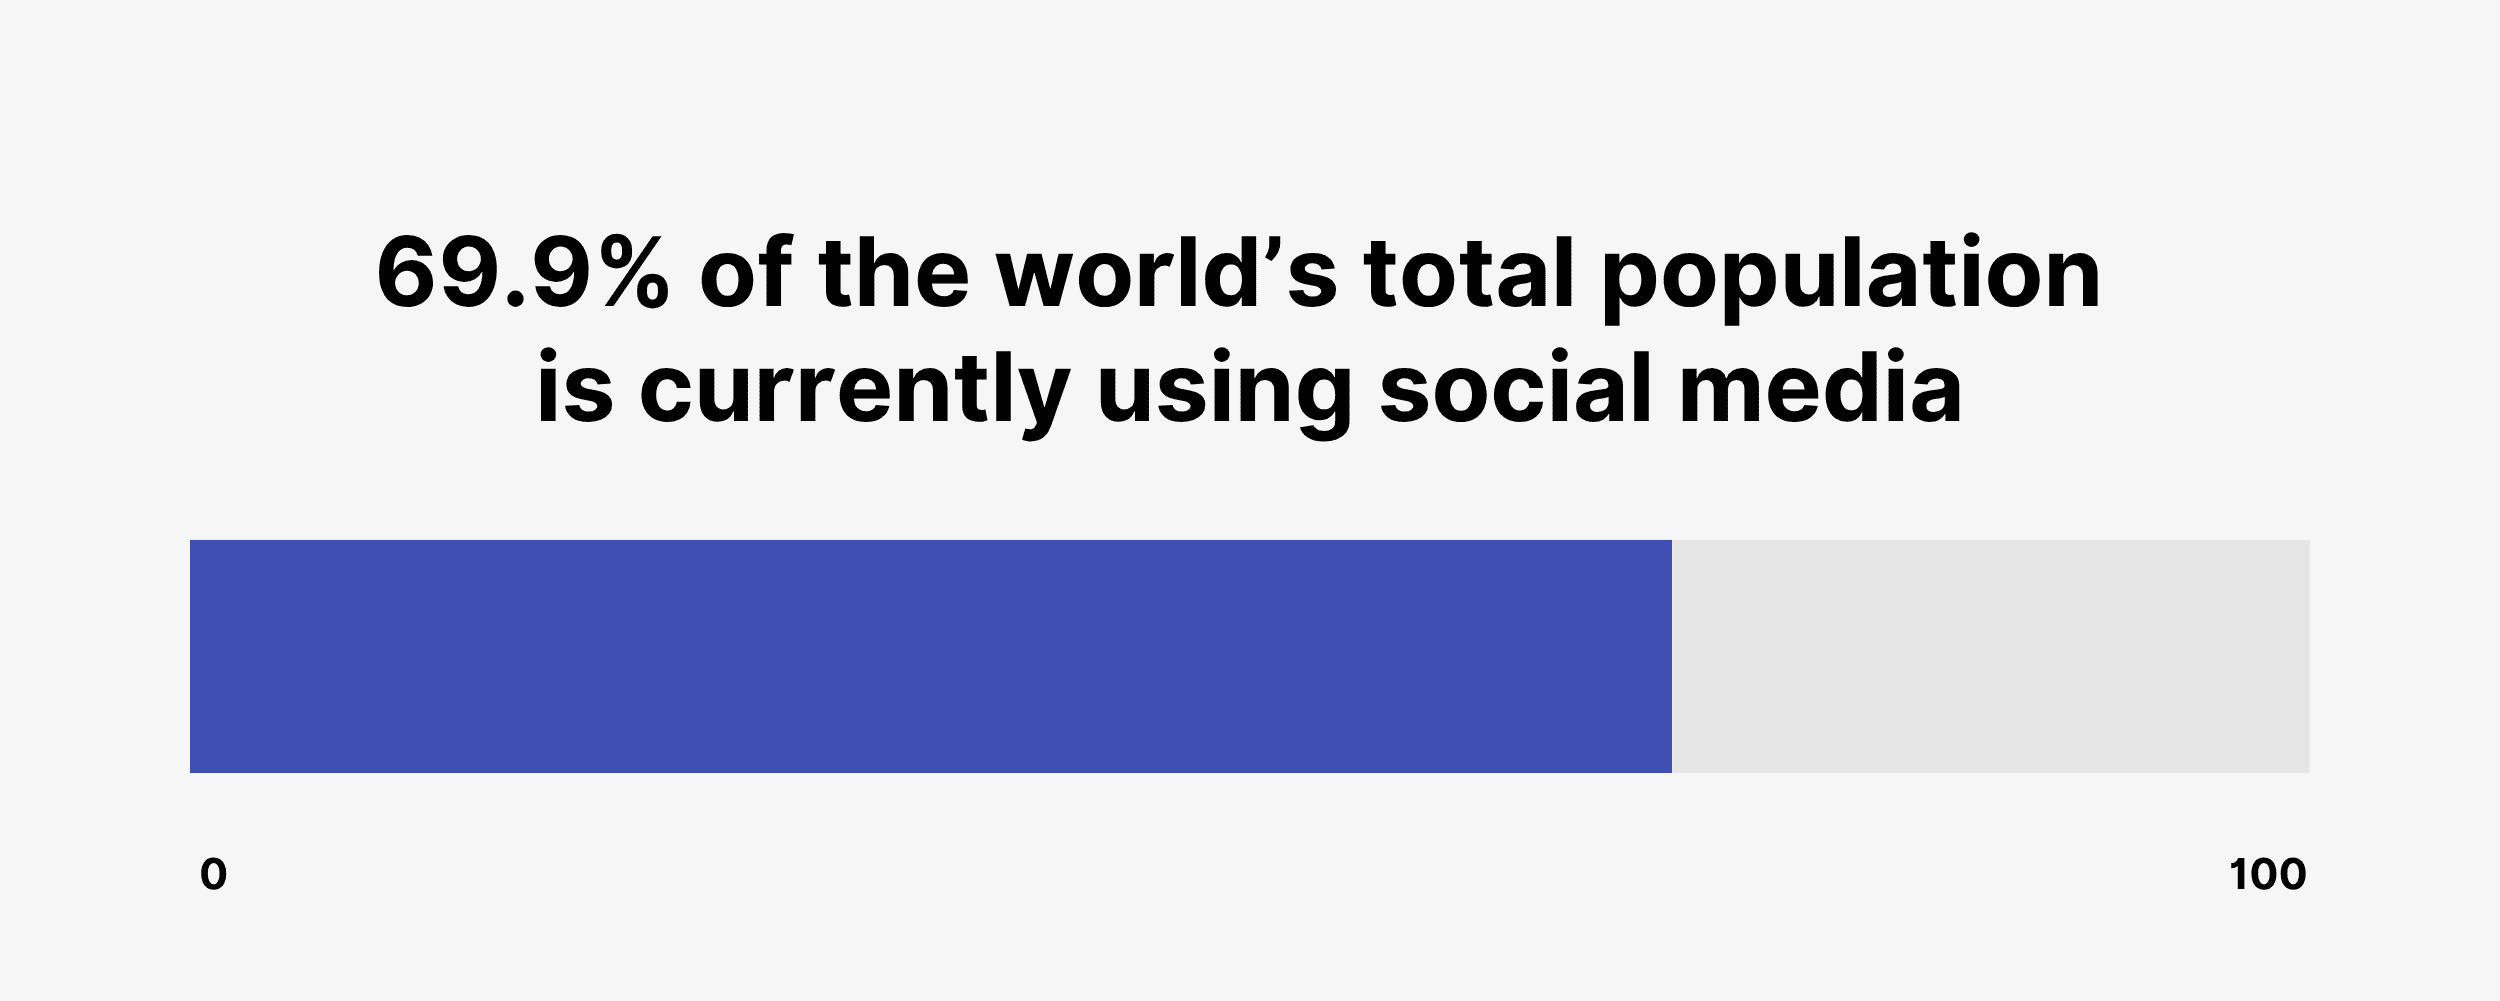The width and height of the screenshot is (2500, 1001).
Task: Click the word "of" in the headline
Action: point(745,274)
